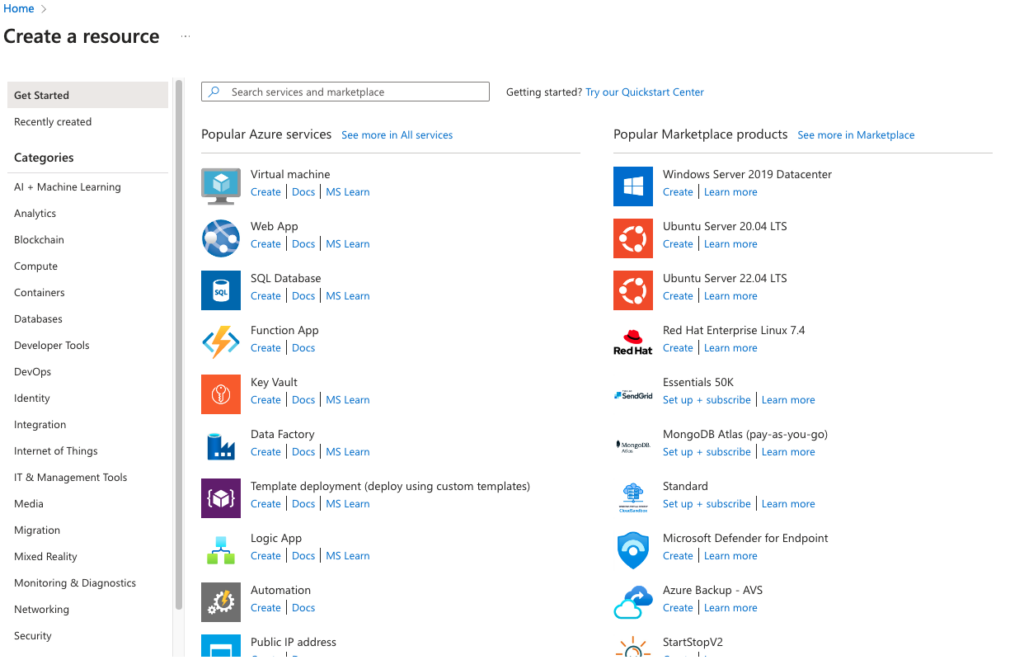Click Learn more for MongoDB Atlas
The width and height of the screenshot is (1024, 660).
[788, 452]
